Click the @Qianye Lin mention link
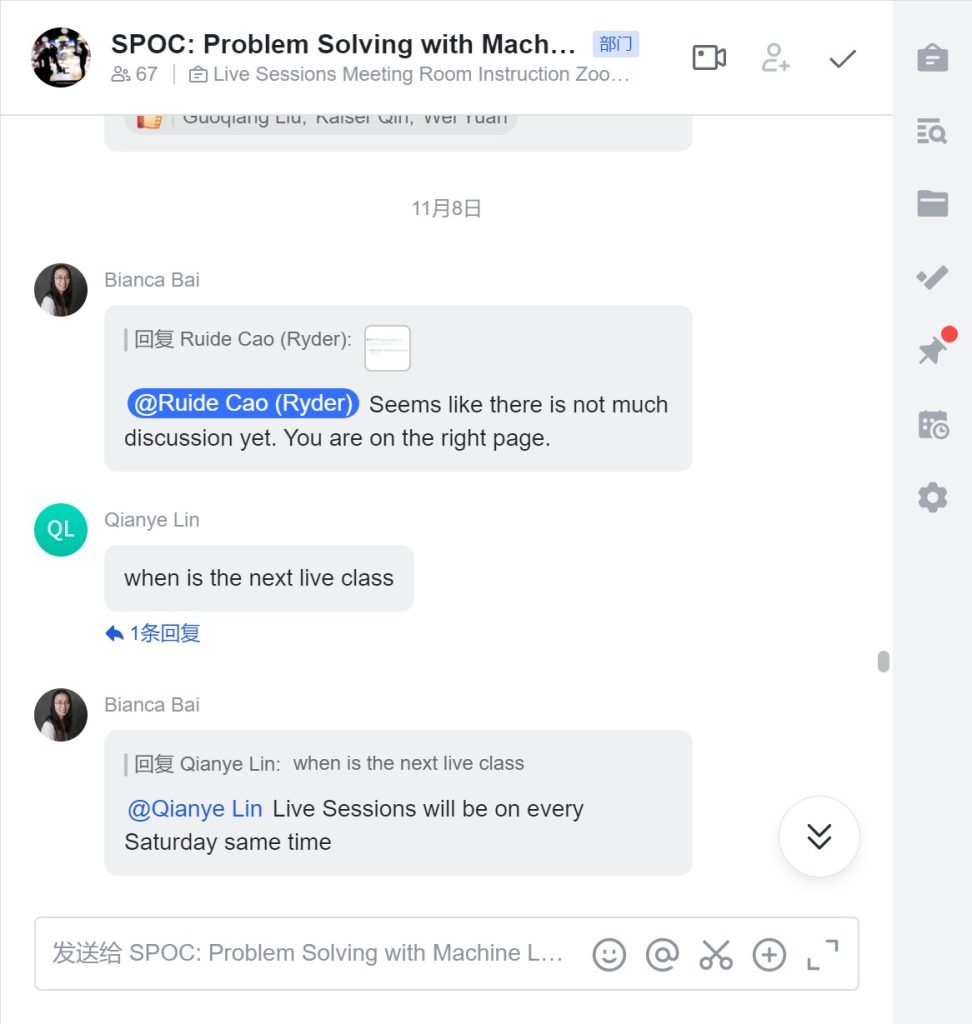This screenshot has height=1024, width=972. tap(195, 808)
